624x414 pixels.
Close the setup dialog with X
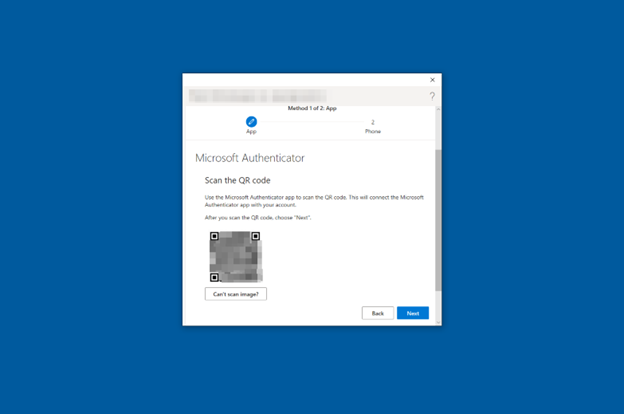click(432, 79)
